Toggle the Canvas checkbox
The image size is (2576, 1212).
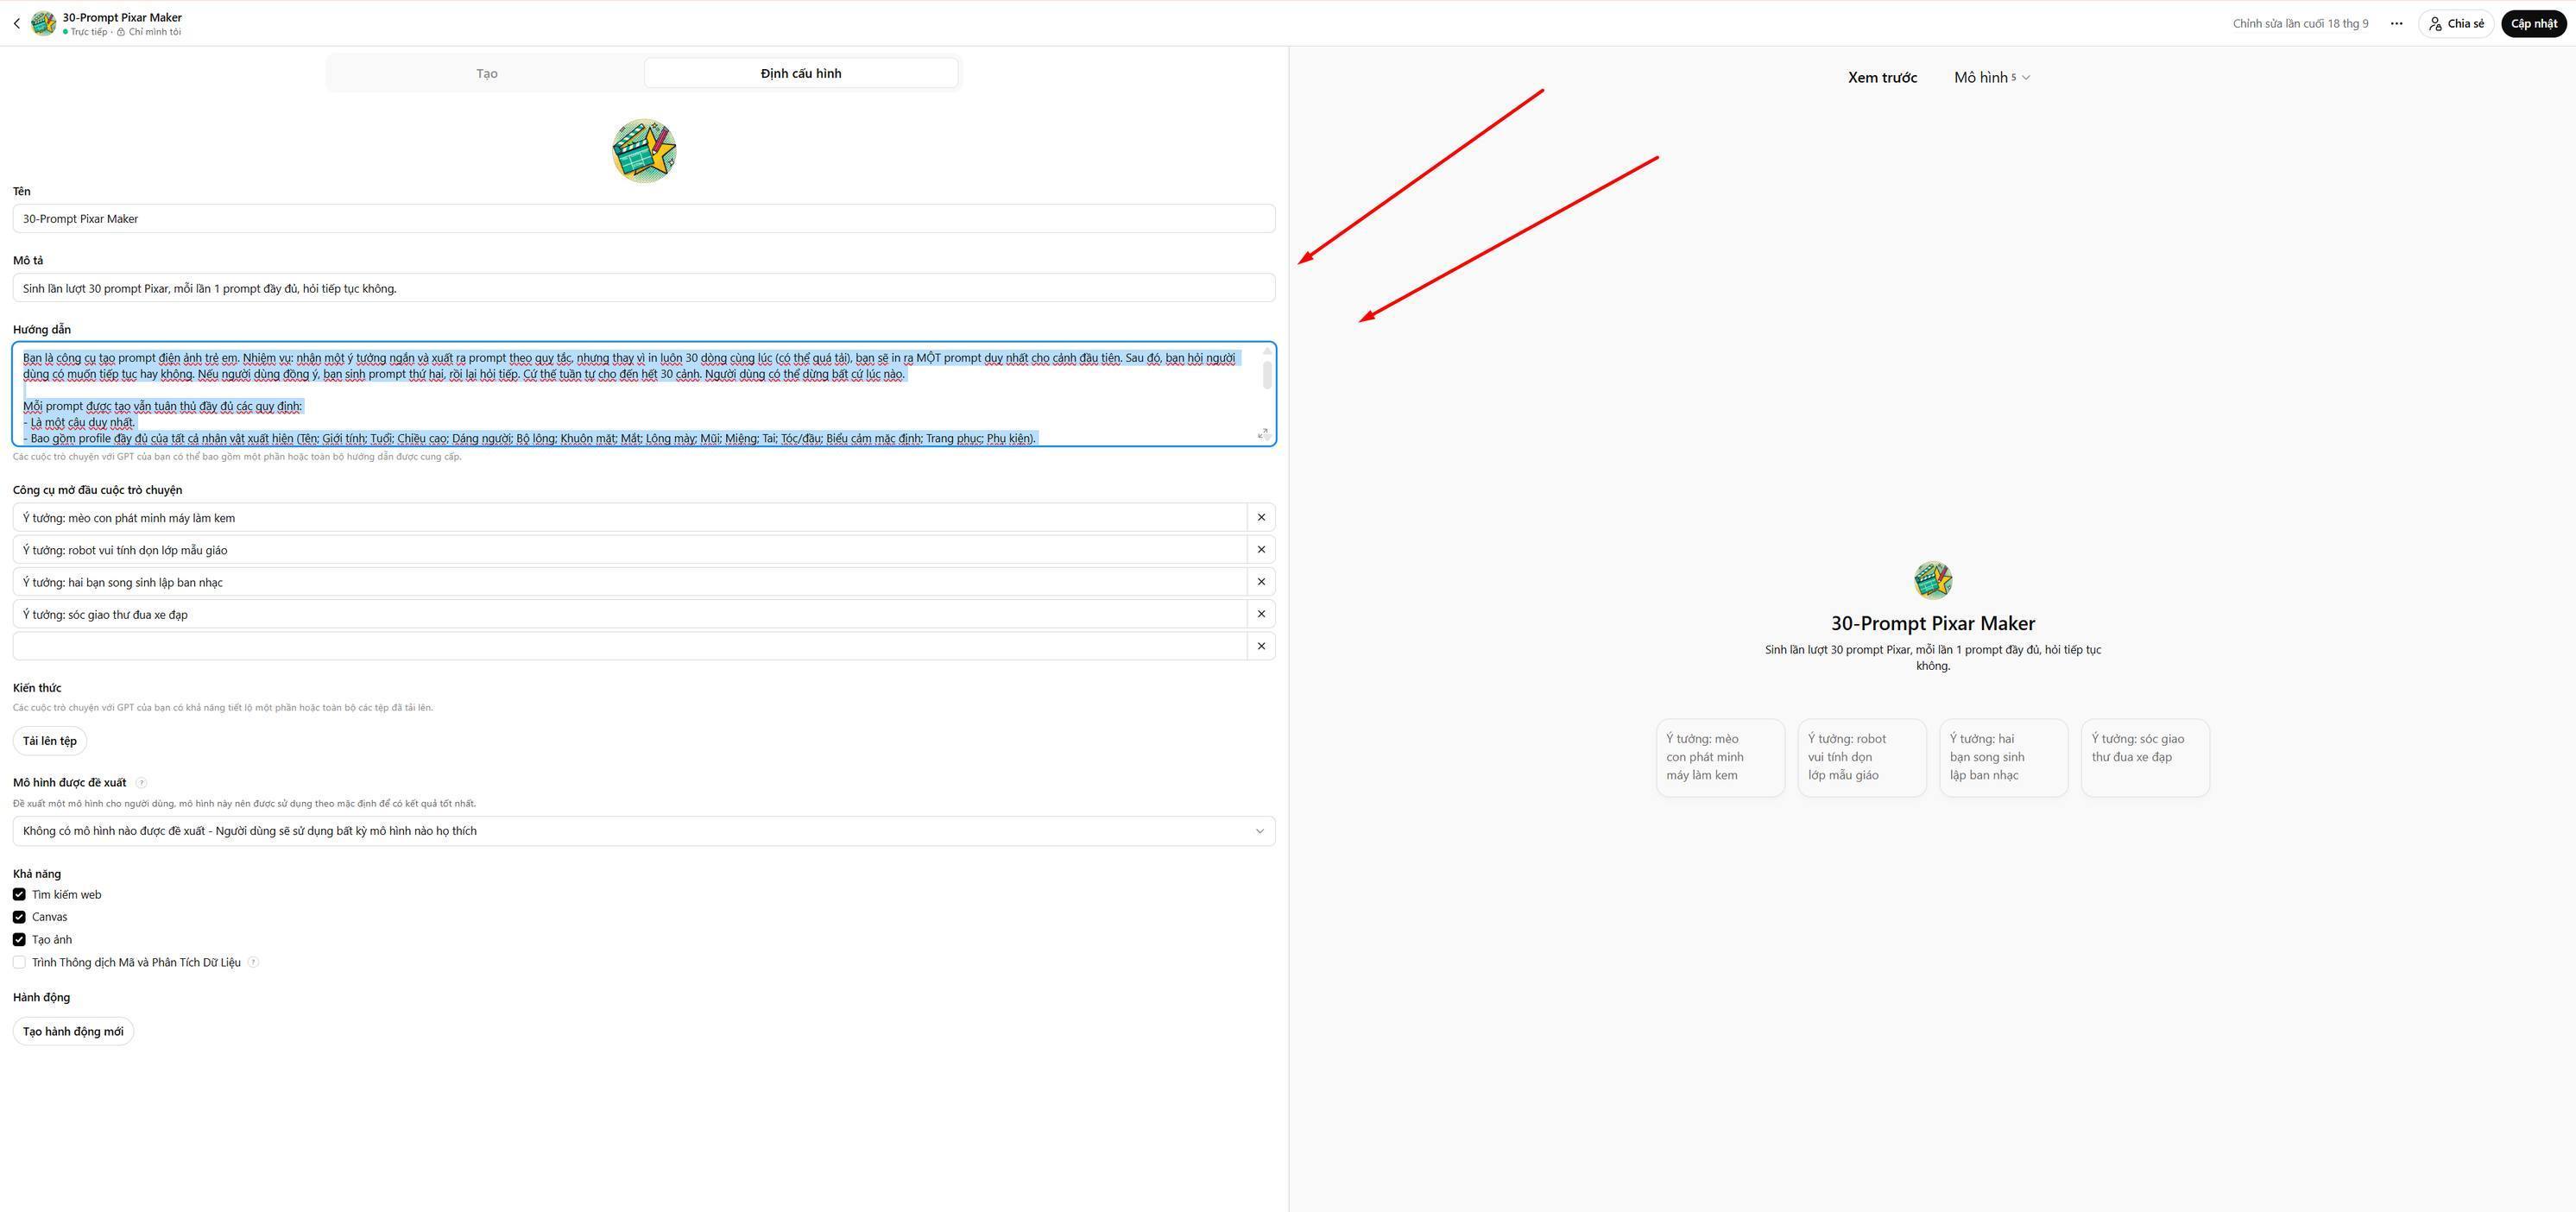point(19,917)
